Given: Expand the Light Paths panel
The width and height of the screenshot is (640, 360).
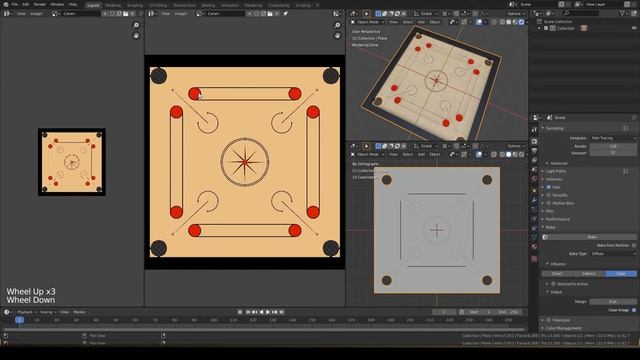Looking at the screenshot, I should (555, 171).
